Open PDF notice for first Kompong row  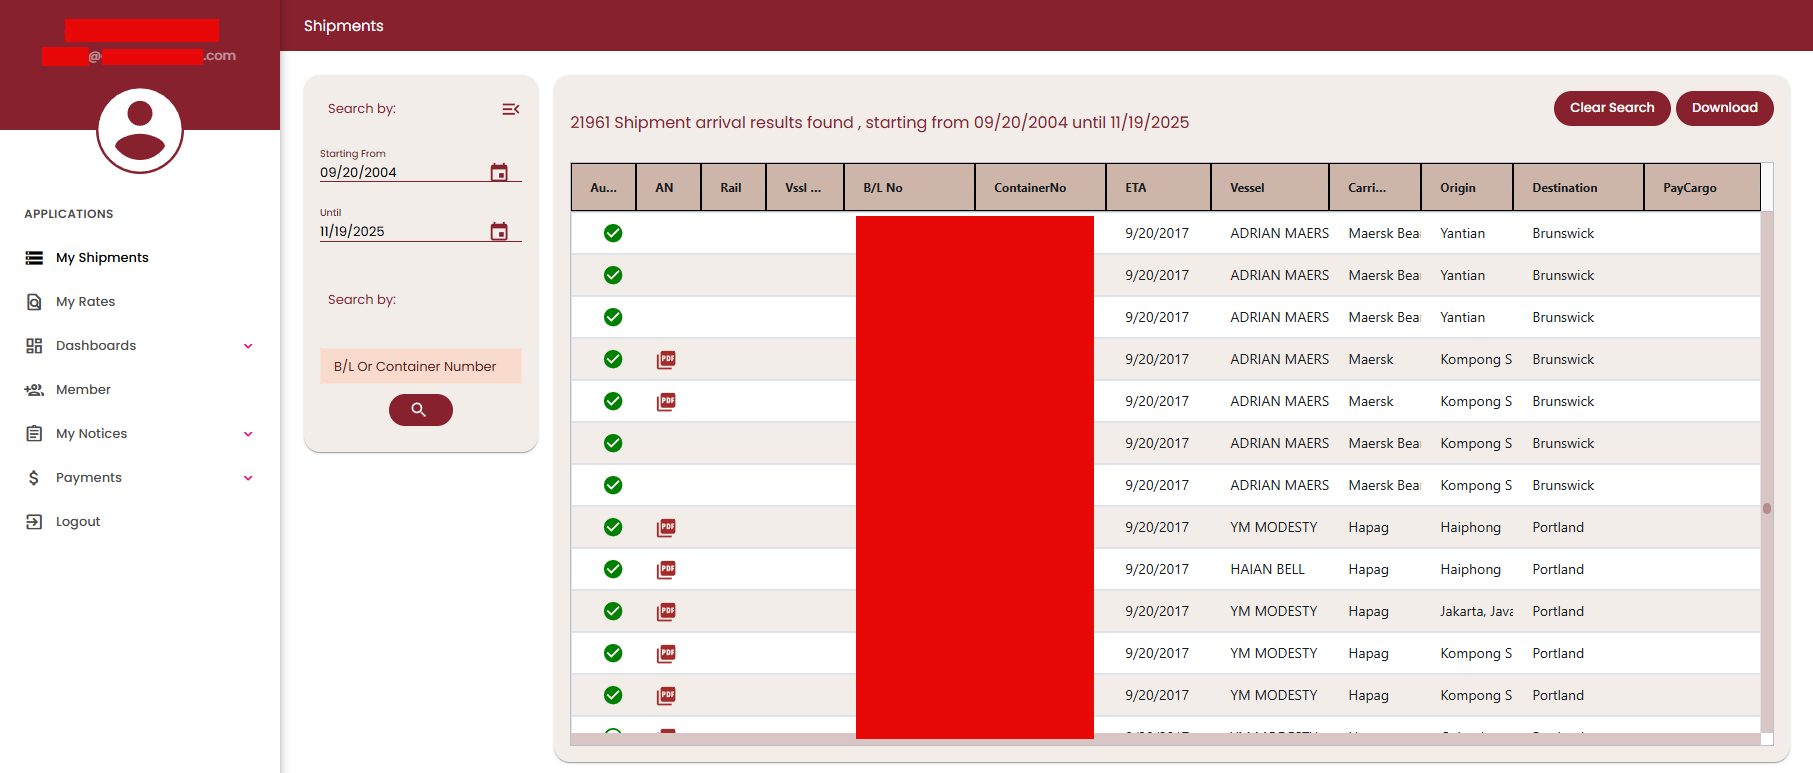pyautogui.click(x=666, y=359)
